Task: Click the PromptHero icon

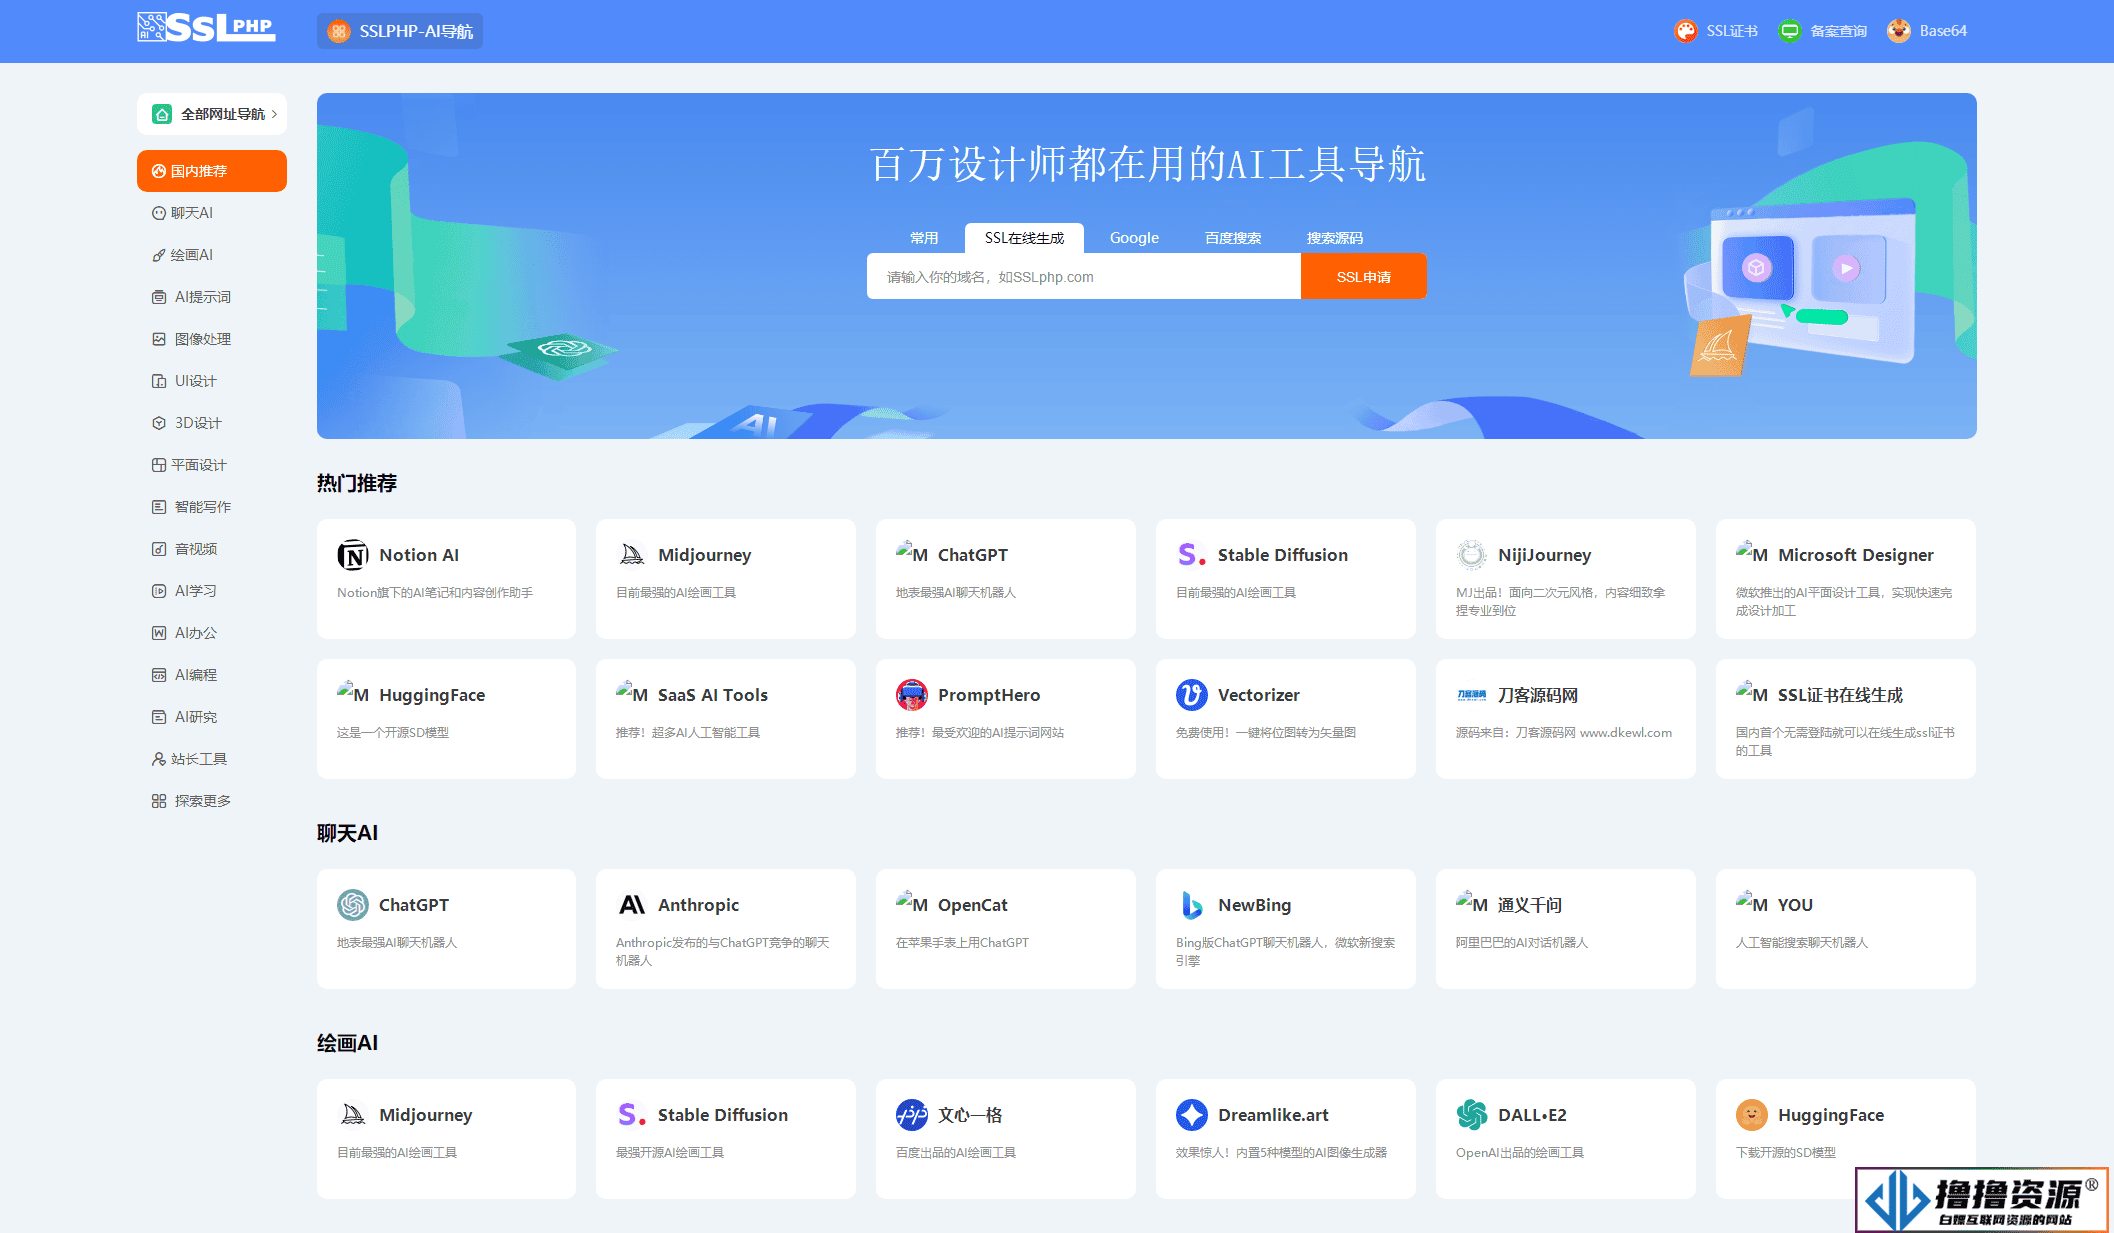Action: pos(912,695)
